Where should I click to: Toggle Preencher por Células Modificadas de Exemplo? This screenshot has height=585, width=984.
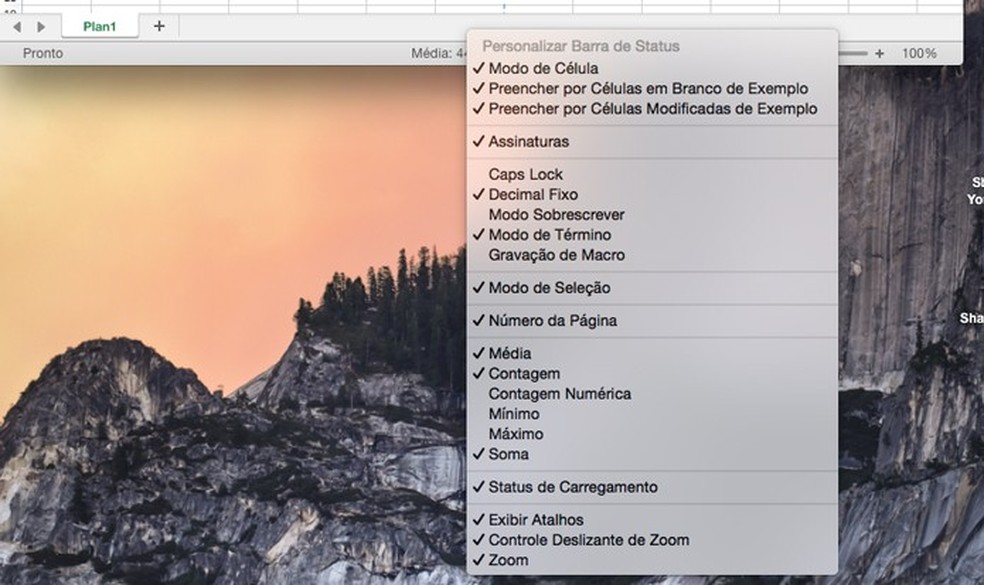(652, 109)
